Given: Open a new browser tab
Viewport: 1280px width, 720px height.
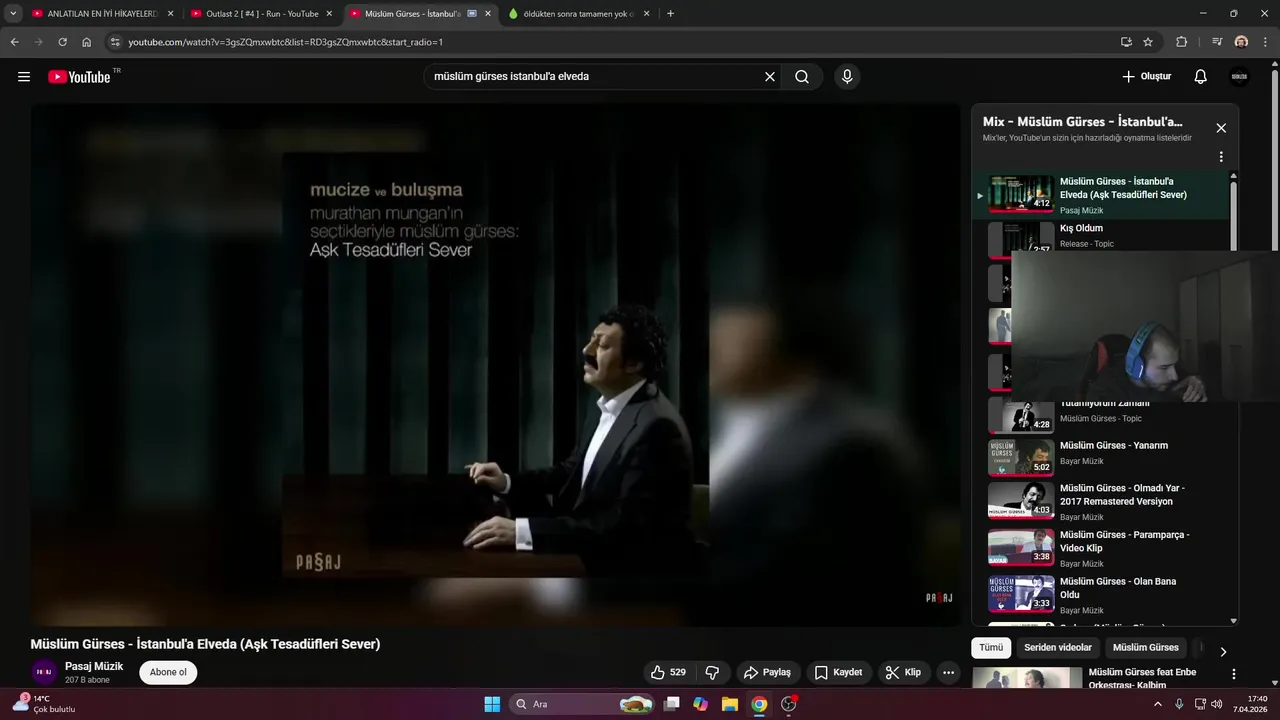Looking at the screenshot, I should [x=670, y=14].
